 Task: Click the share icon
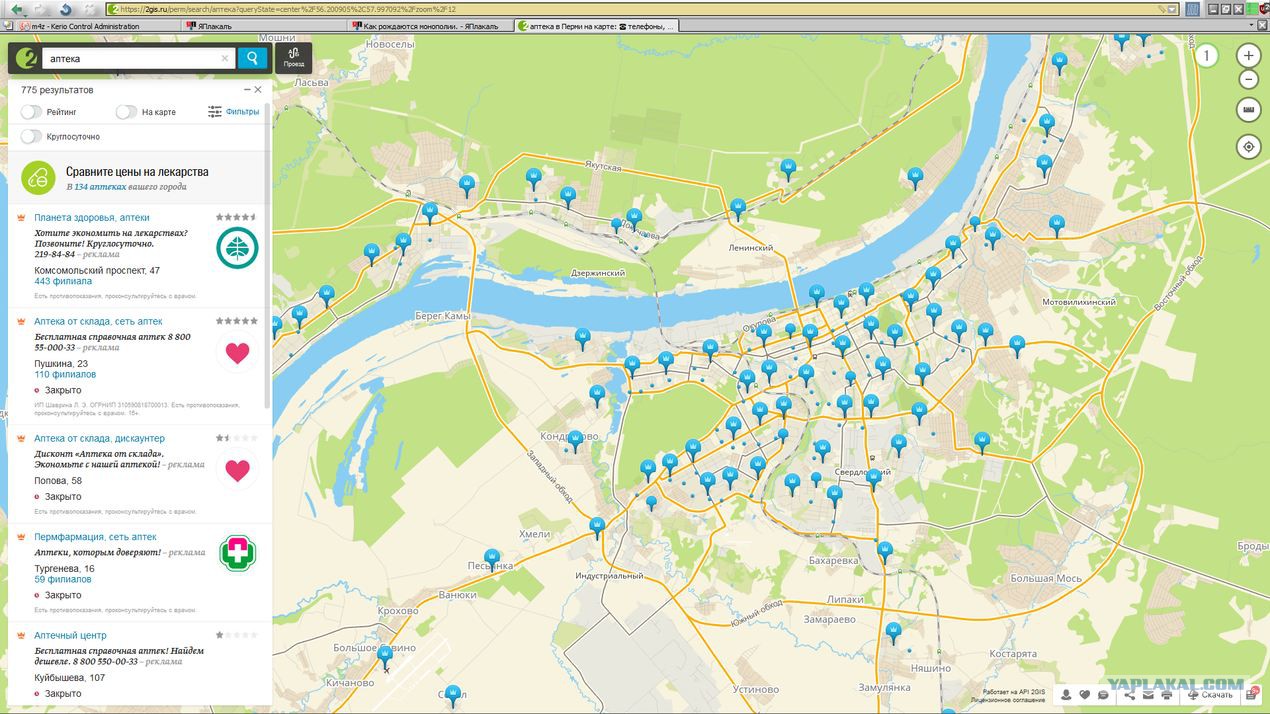1130,695
